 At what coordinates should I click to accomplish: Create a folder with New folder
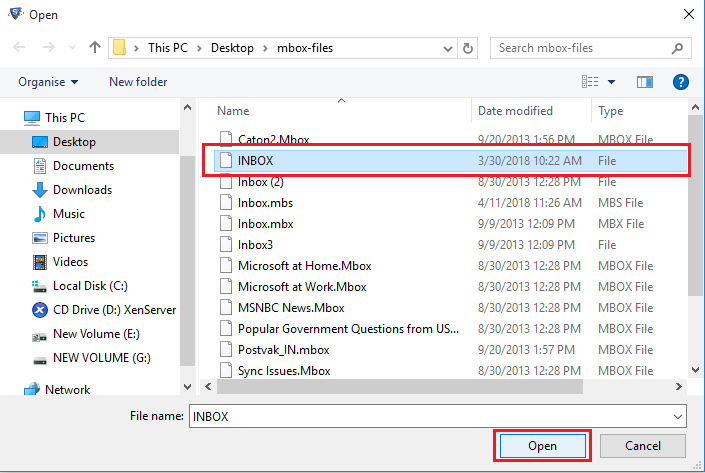click(x=138, y=82)
